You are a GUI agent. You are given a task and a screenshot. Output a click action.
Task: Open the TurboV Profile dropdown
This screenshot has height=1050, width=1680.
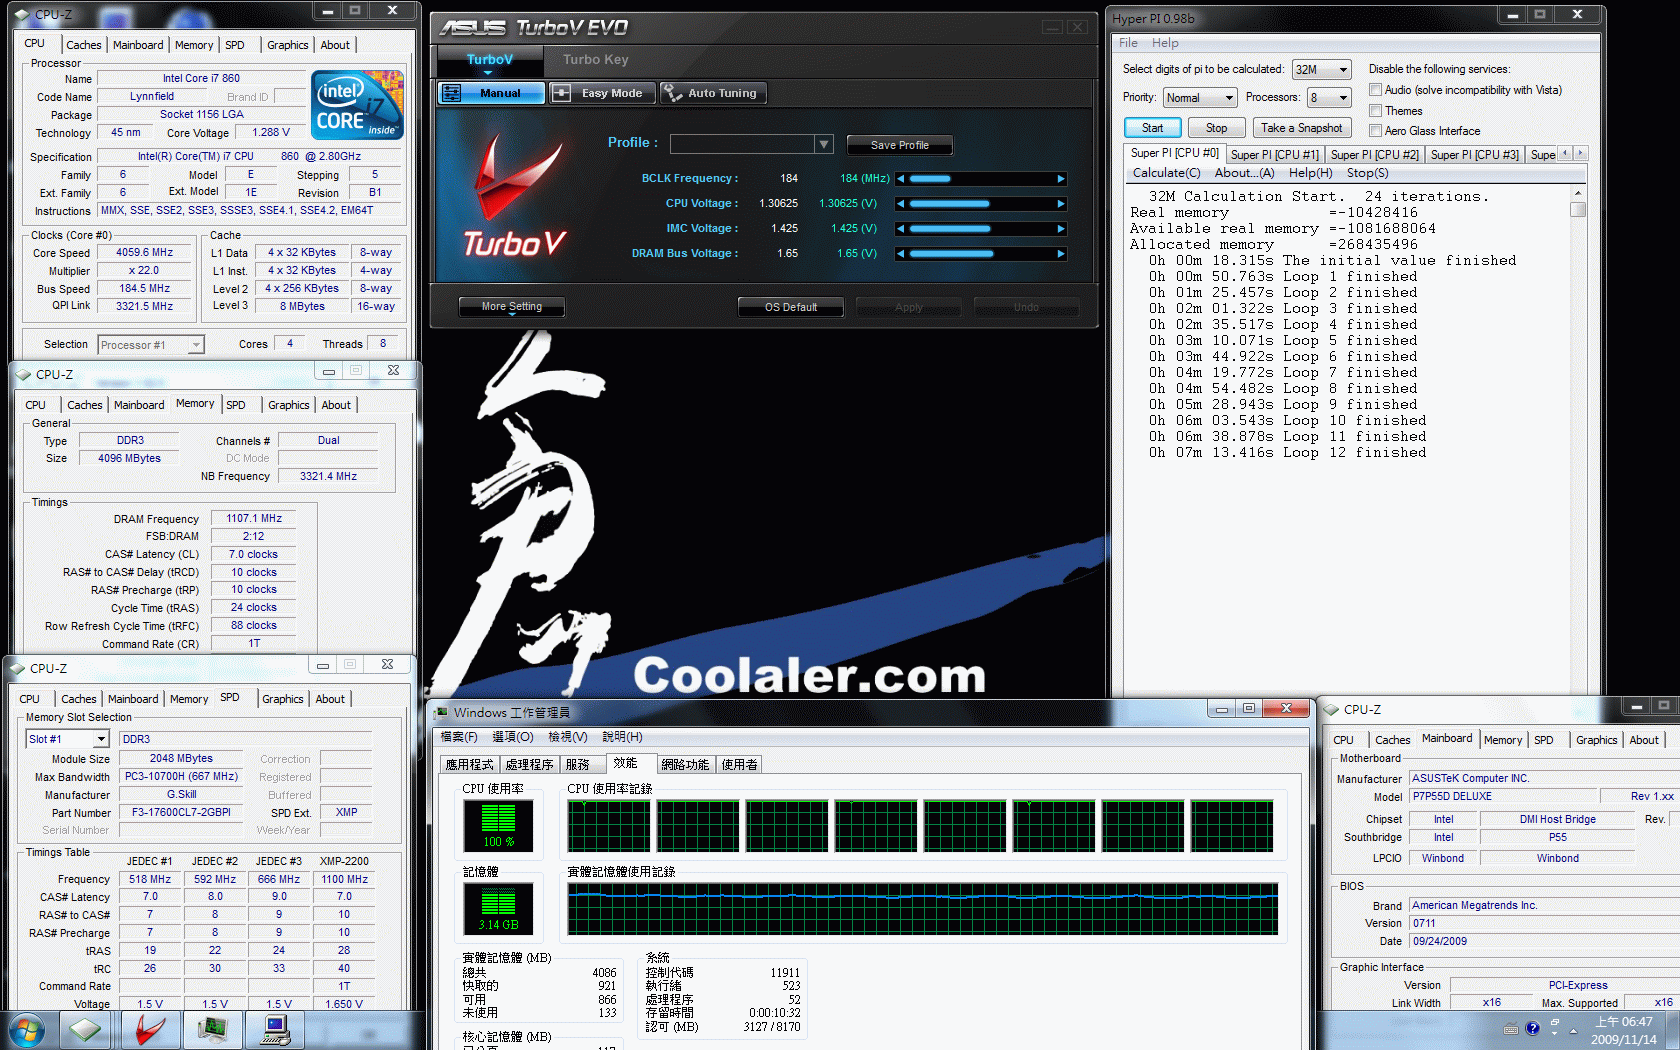(824, 144)
